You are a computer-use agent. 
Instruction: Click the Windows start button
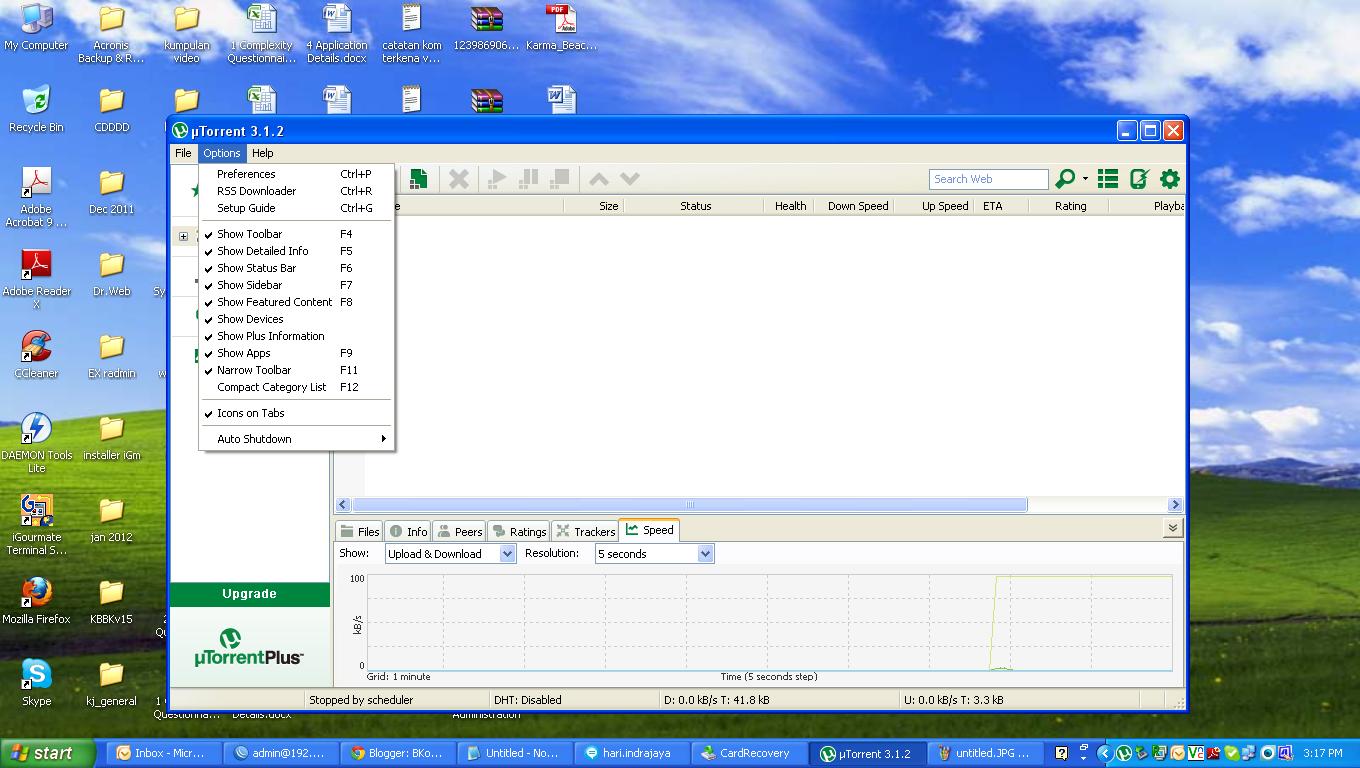pos(47,754)
